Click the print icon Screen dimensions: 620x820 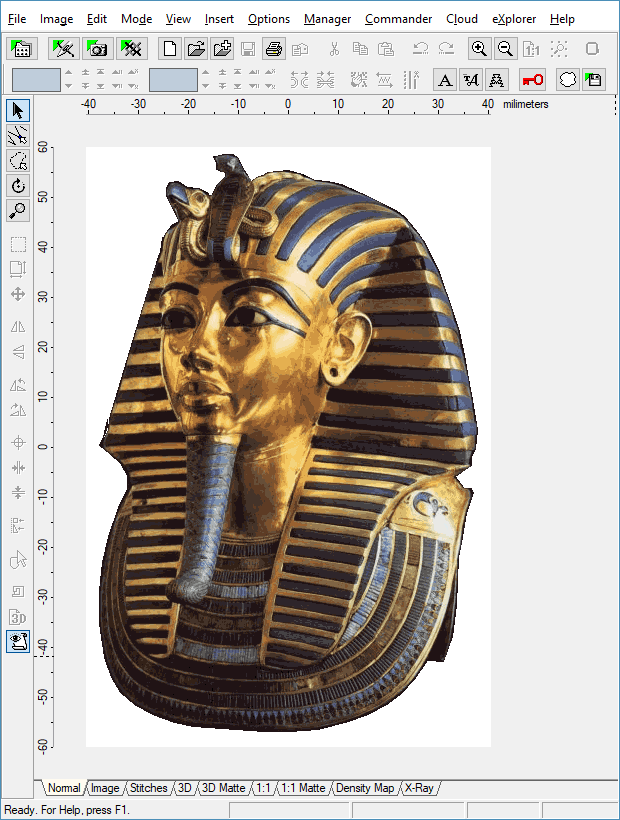coord(273,49)
